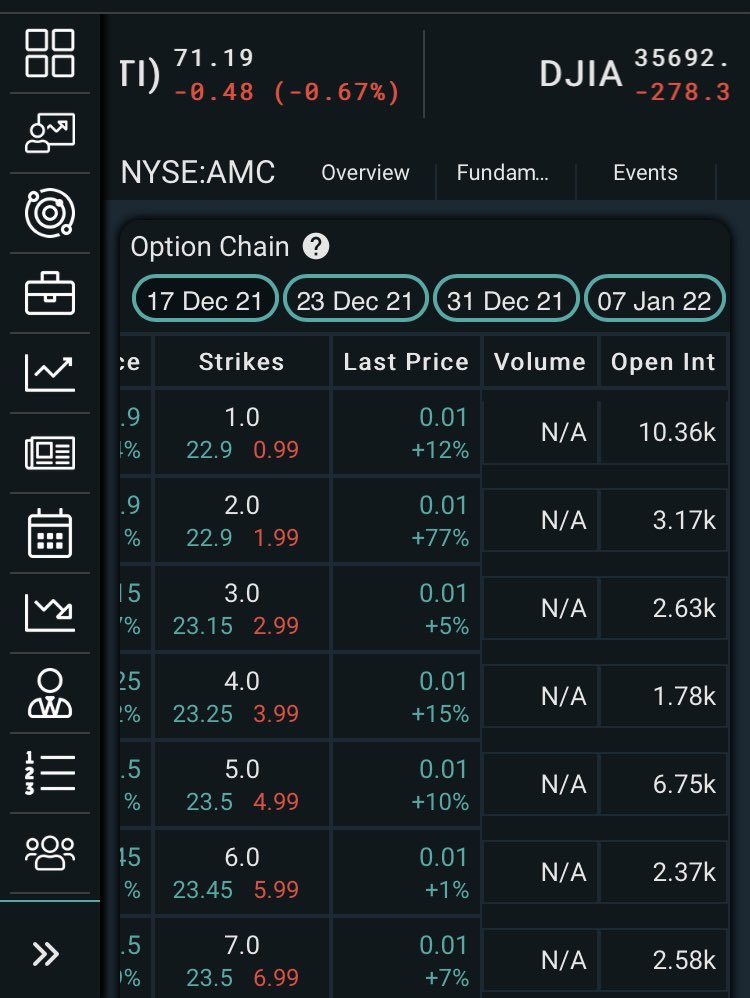Select the 2.0 strike cell
Screen dimensions: 750x998
tap(242, 521)
